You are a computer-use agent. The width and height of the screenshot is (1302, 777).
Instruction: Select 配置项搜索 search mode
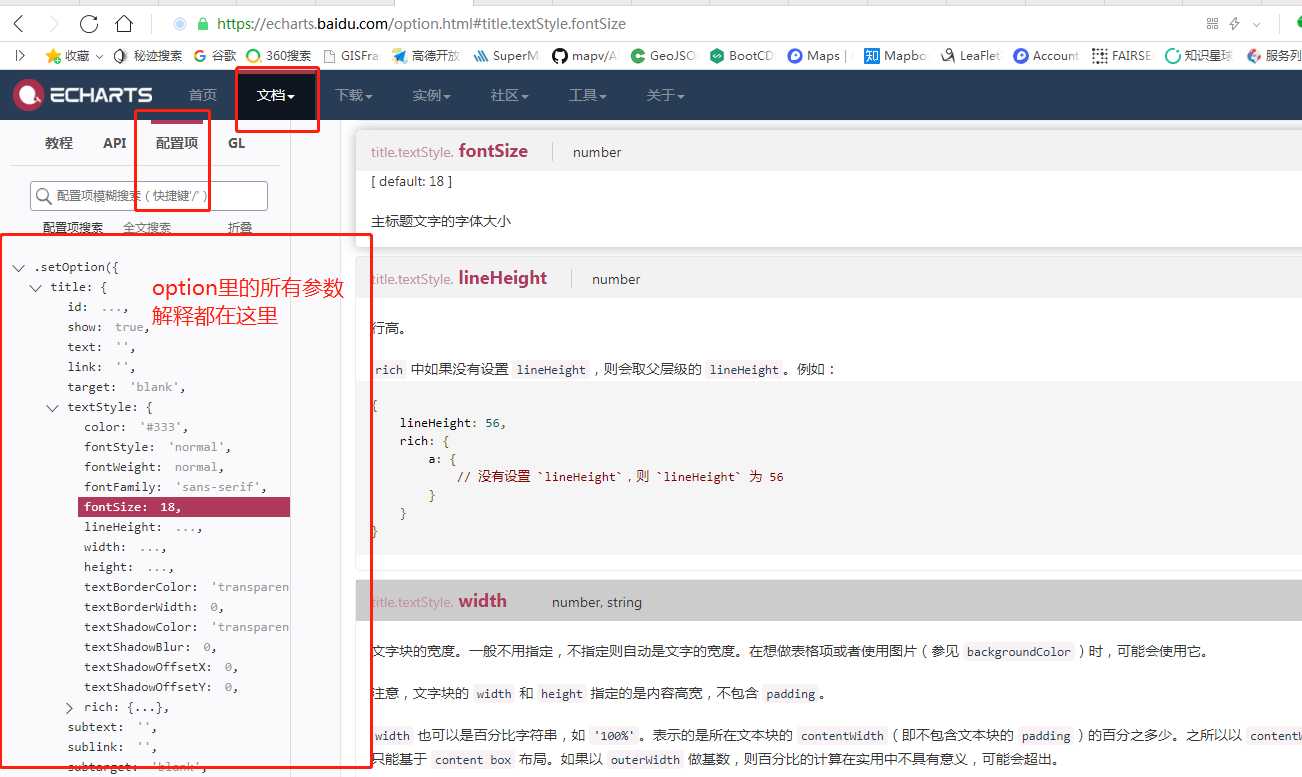(x=73, y=227)
